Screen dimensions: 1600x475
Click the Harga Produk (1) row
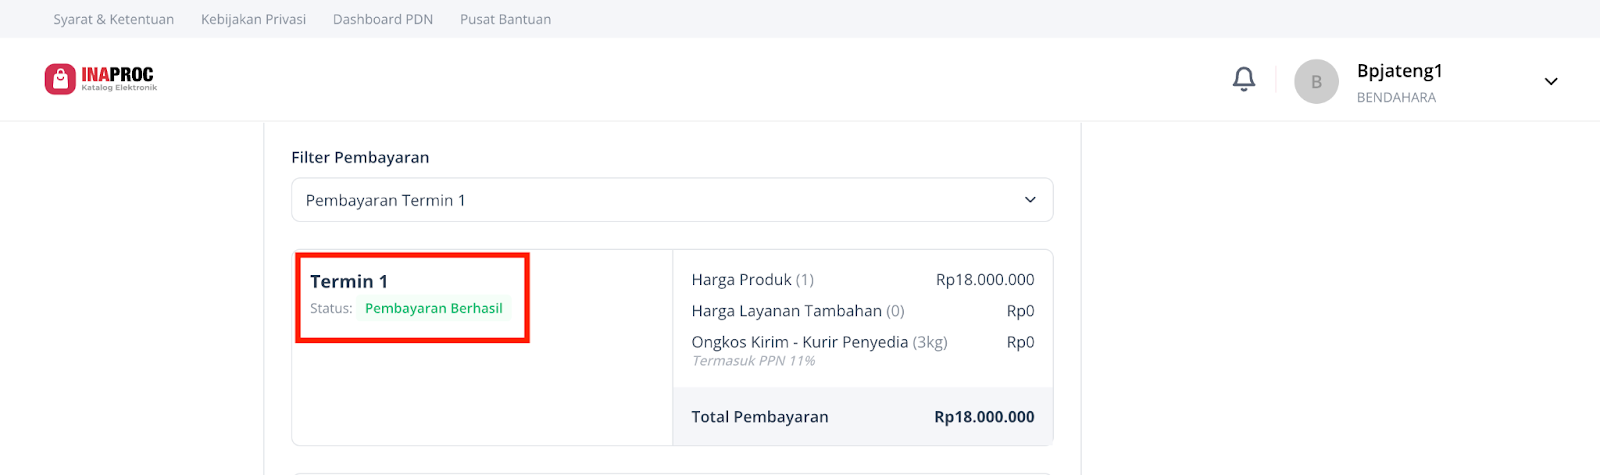(x=863, y=280)
